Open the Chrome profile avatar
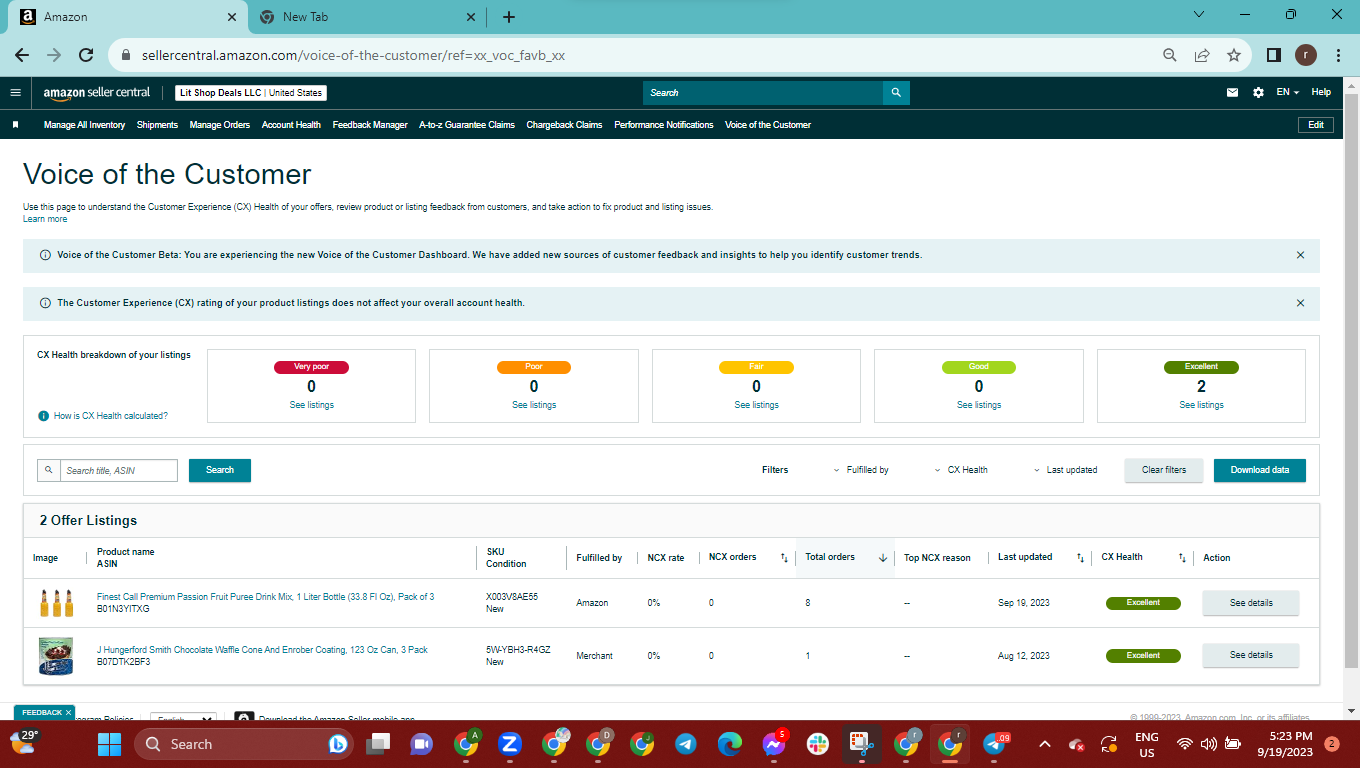 pyautogui.click(x=1306, y=55)
